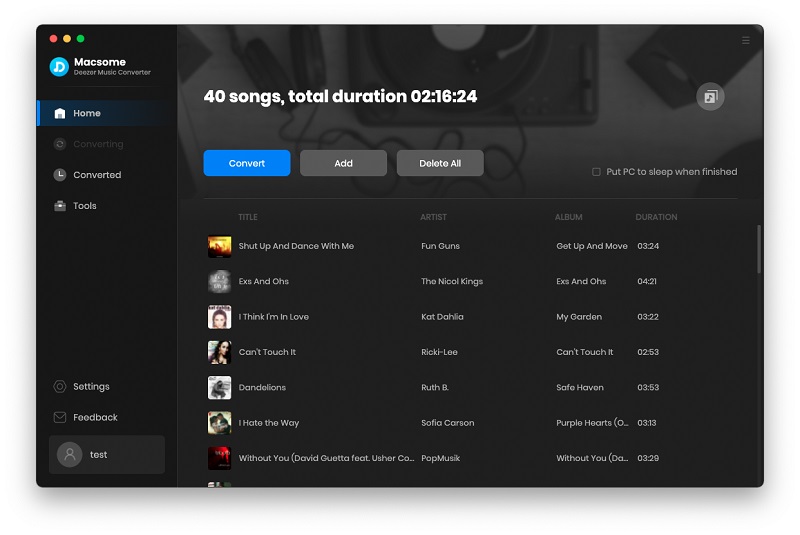The image size is (800, 535).
Task: Click the 40 songs total duration heading
Action: click(x=340, y=97)
